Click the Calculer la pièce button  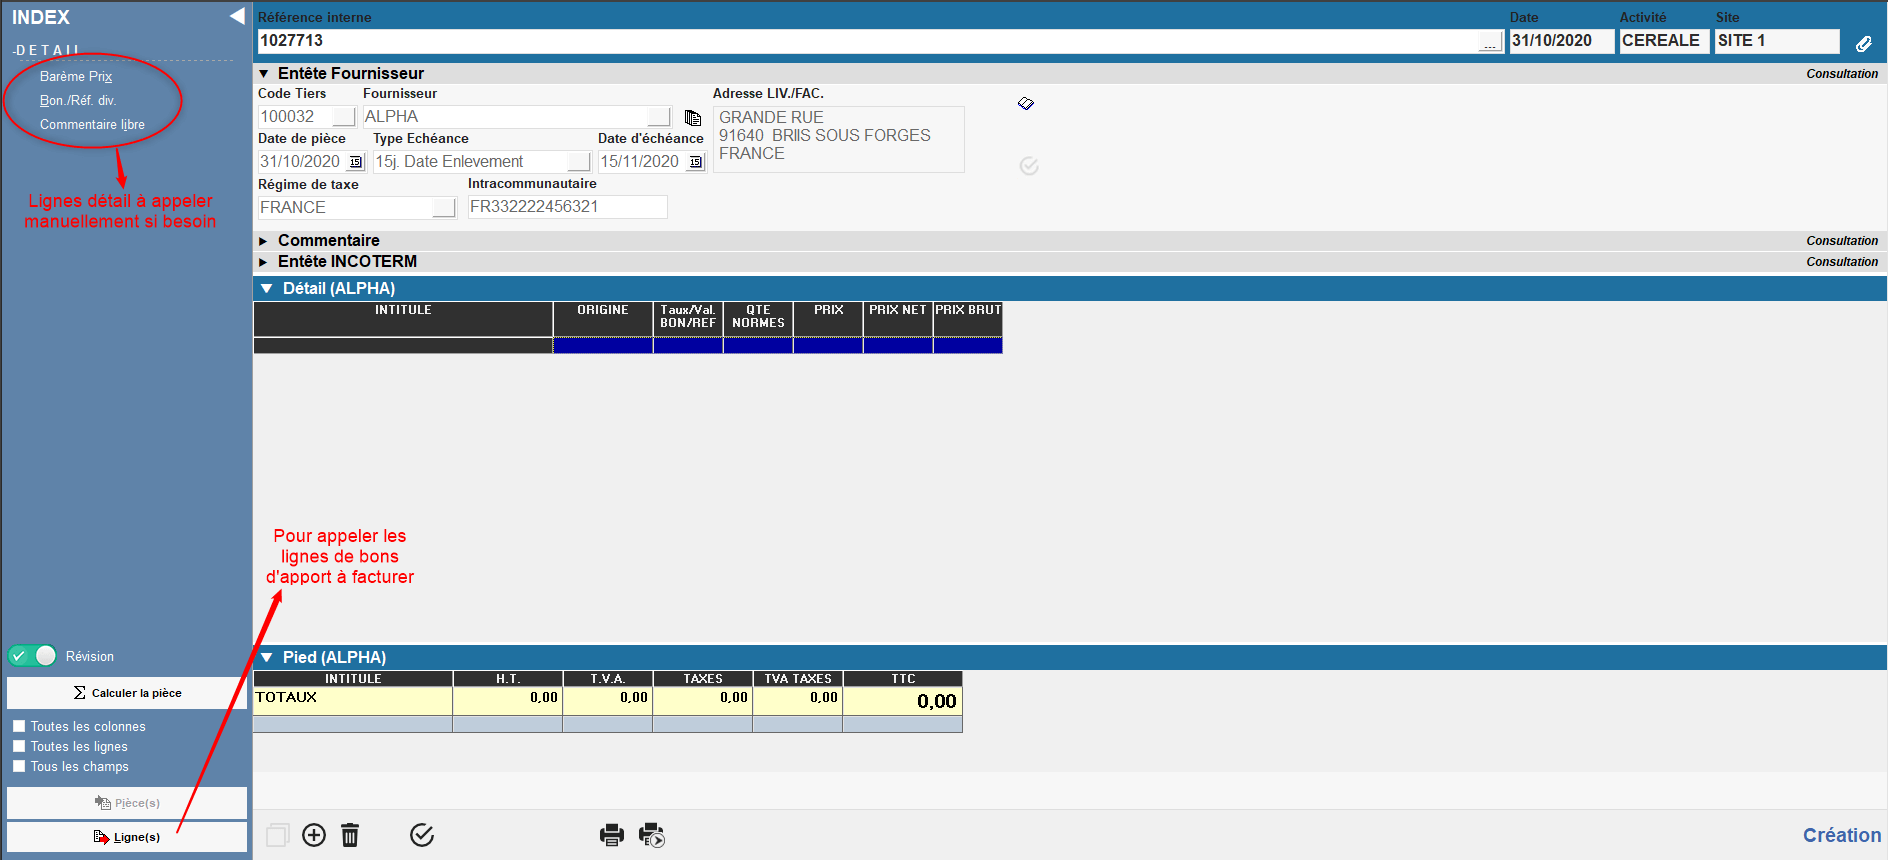[x=127, y=693]
